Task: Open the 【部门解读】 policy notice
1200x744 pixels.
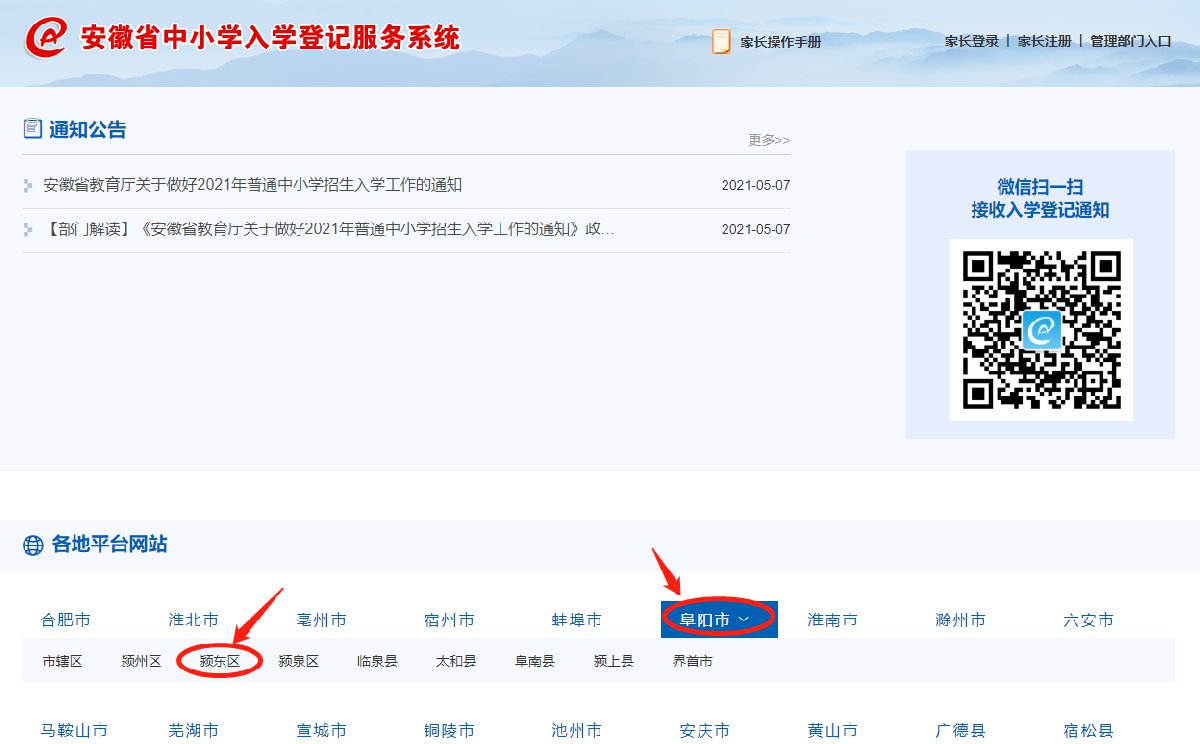Action: [x=329, y=229]
